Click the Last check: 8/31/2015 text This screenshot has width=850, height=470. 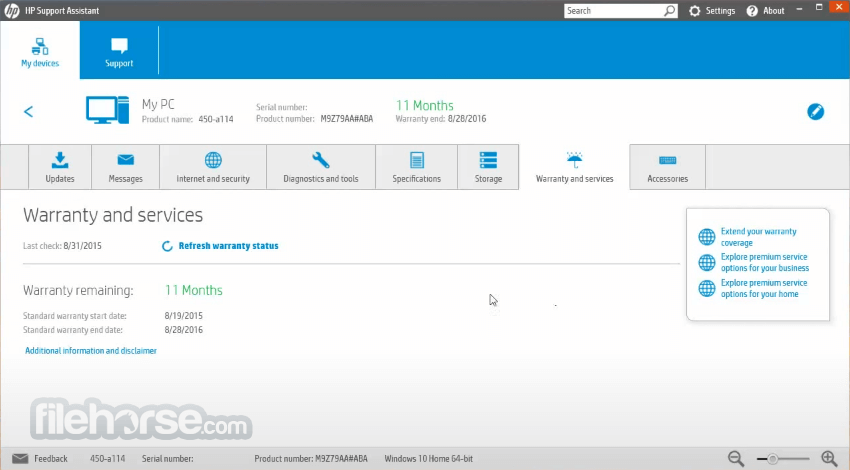(x=62, y=246)
